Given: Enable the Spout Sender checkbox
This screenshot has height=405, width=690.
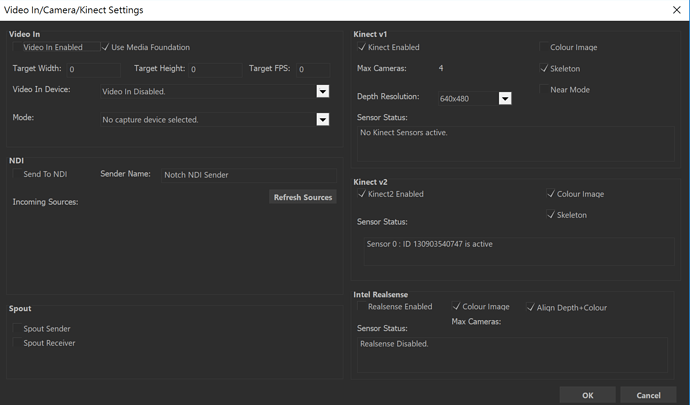Looking at the screenshot, I should click(18, 328).
